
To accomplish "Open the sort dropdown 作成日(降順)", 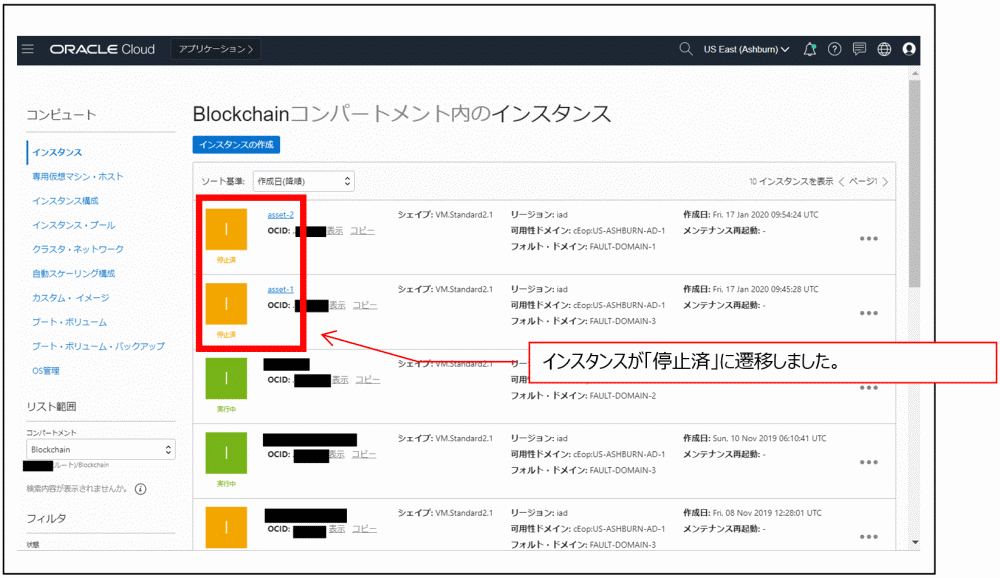I will tap(304, 181).
